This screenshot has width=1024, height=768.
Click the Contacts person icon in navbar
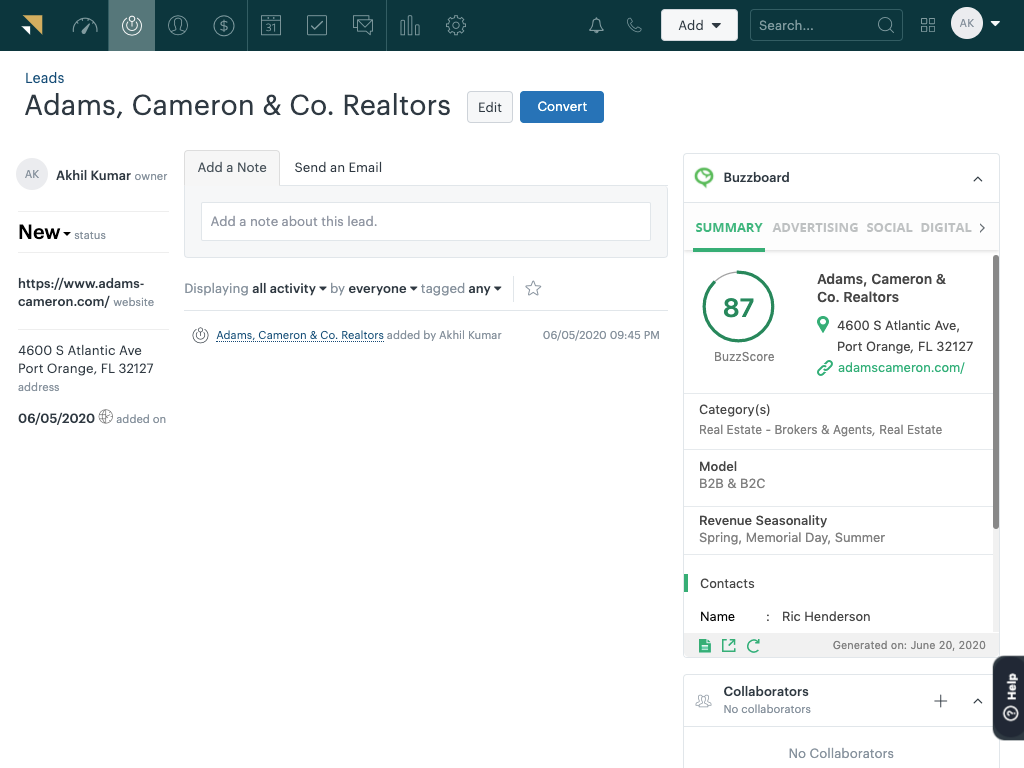click(x=178, y=26)
